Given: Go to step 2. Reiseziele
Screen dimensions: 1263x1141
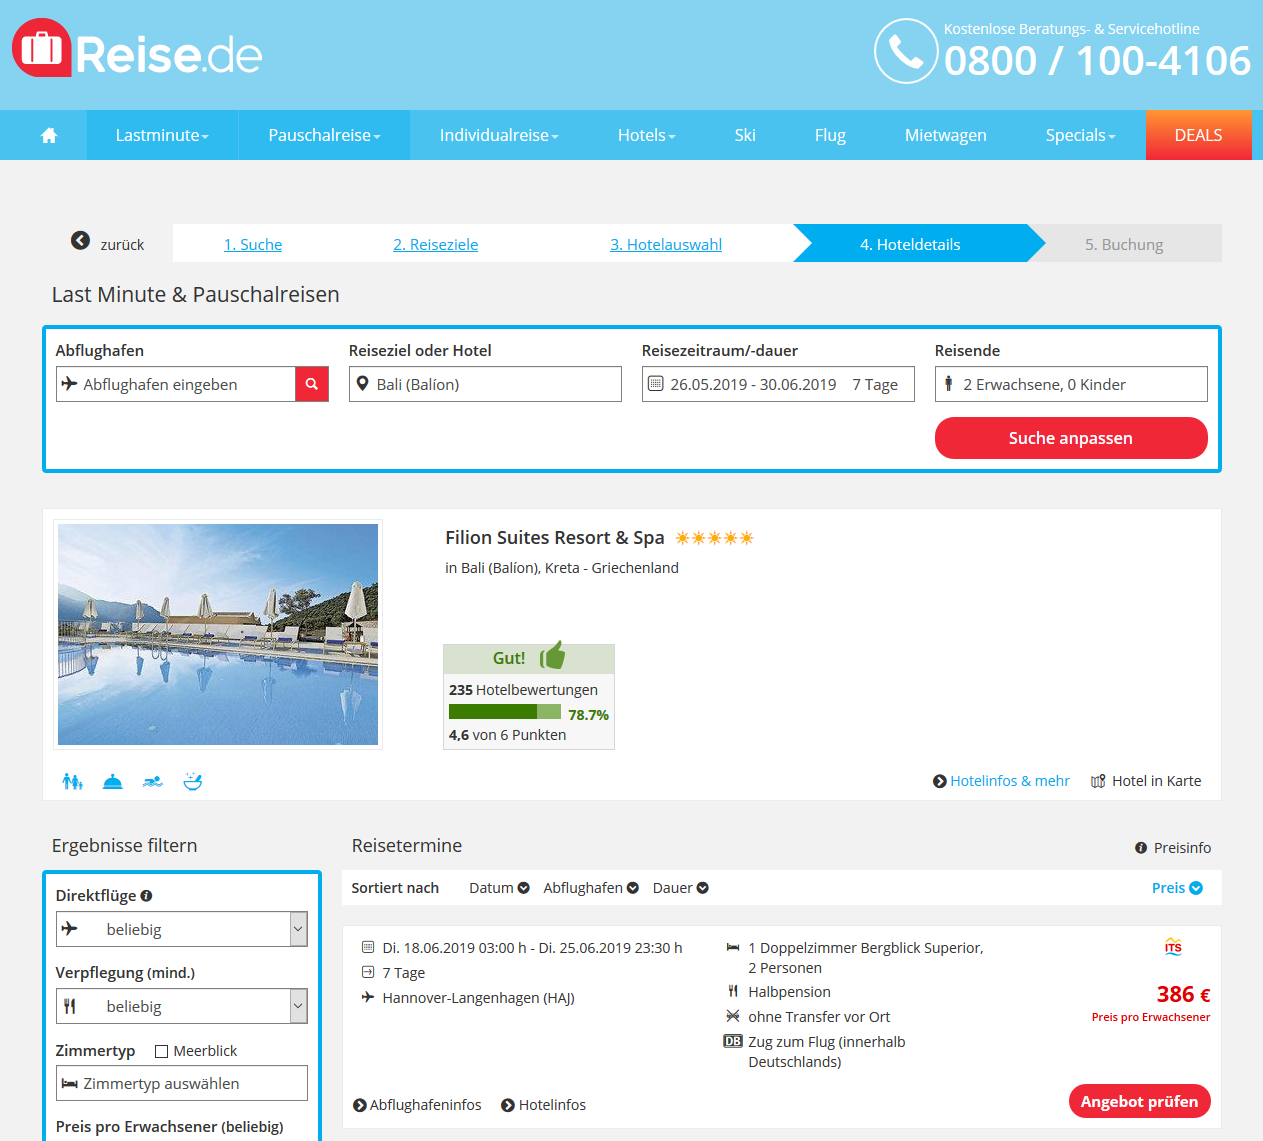Looking at the screenshot, I should tap(436, 244).
